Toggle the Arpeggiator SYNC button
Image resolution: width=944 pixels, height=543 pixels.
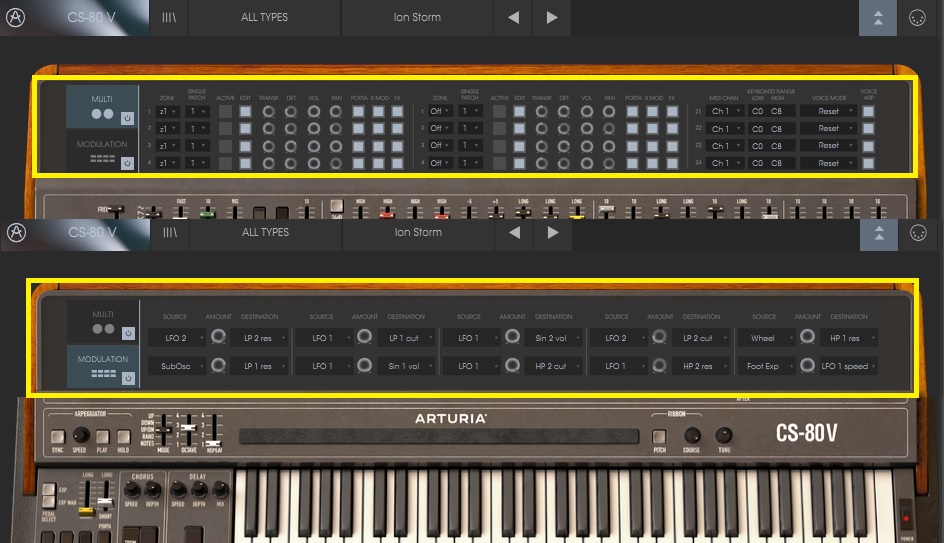point(58,436)
